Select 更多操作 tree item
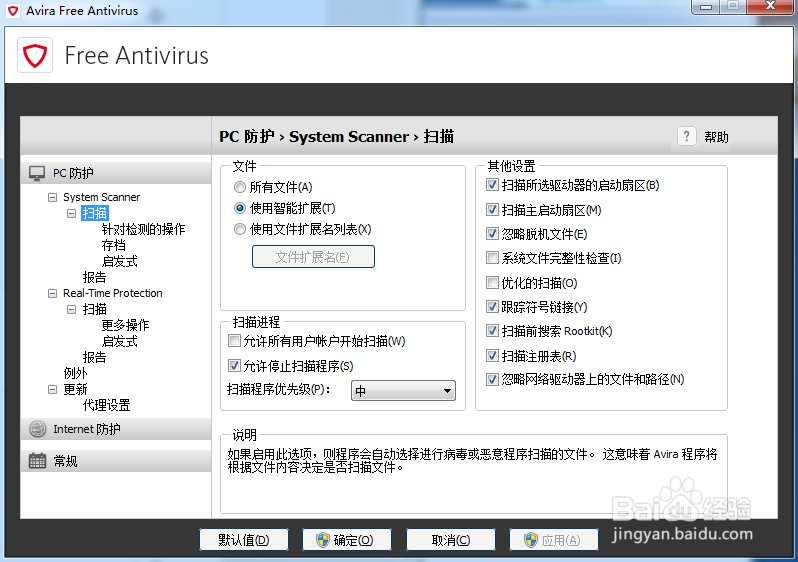The image size is (798, 562). 125,325
